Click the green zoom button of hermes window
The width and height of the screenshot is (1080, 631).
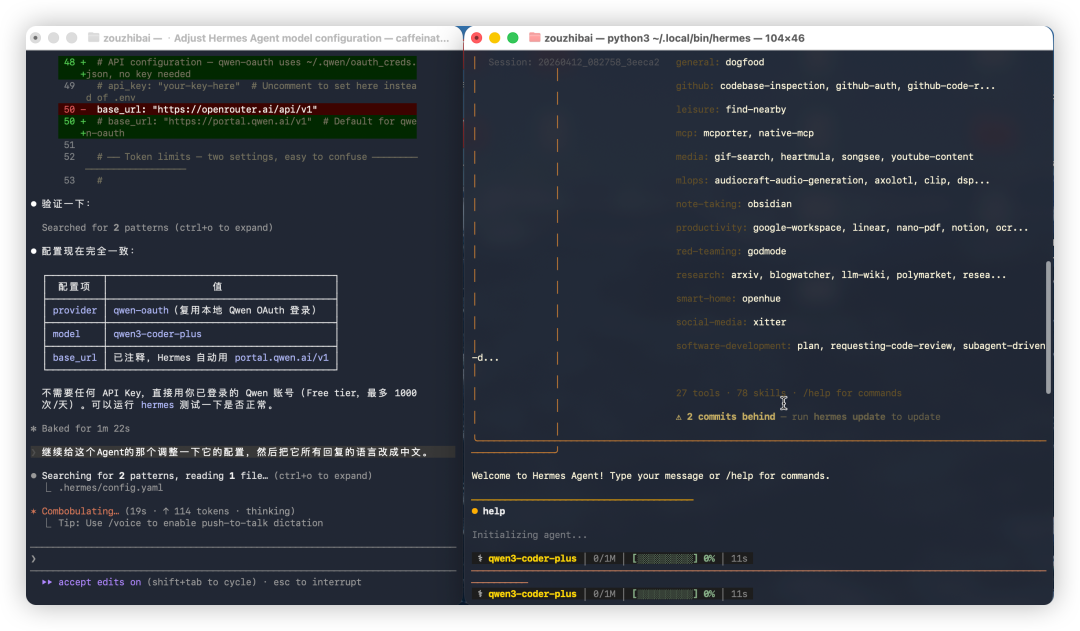coord(513,38)
